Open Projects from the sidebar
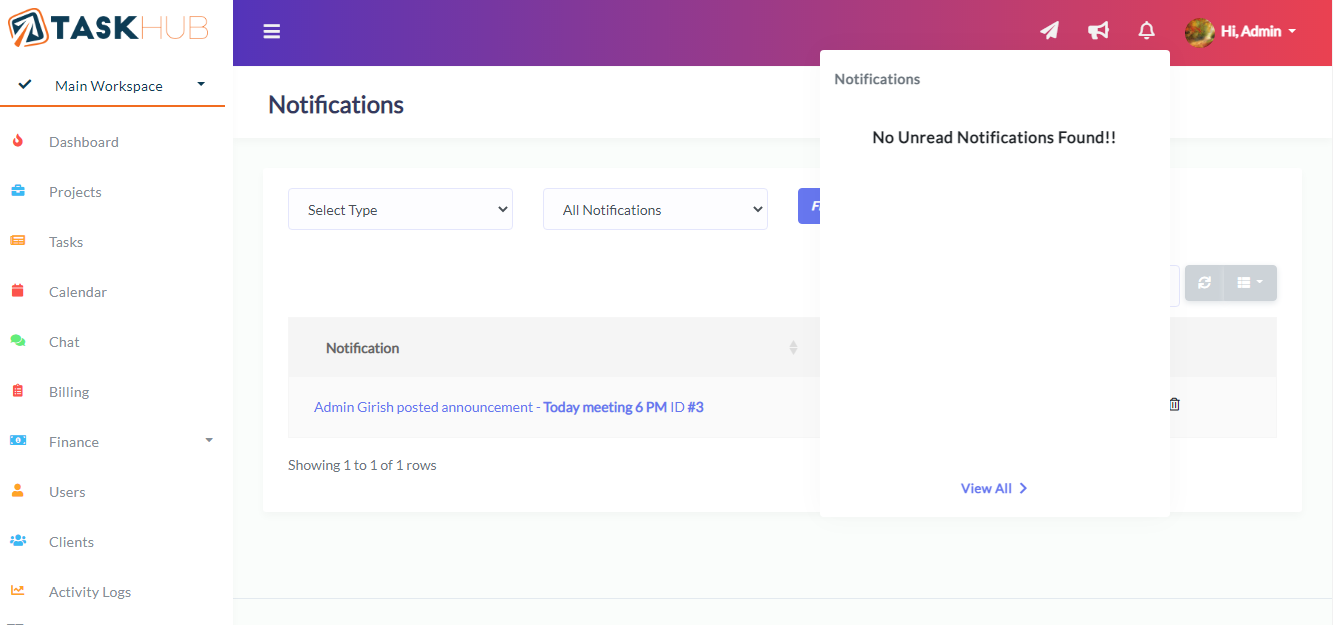 pyautogui.click(x=75, y=192)
